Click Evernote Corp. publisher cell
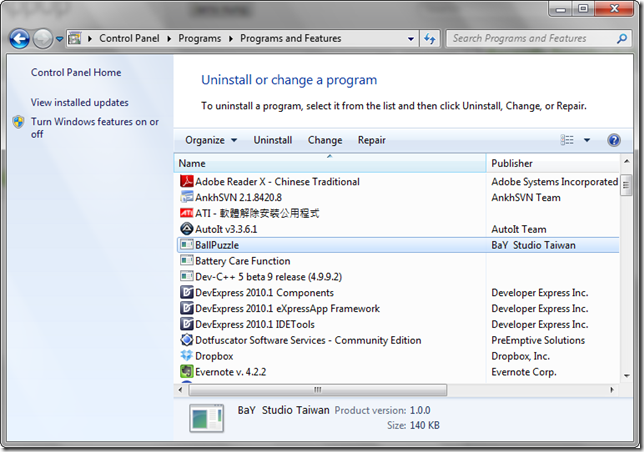Screen dimensions: 644x452 tap(524, 372)
